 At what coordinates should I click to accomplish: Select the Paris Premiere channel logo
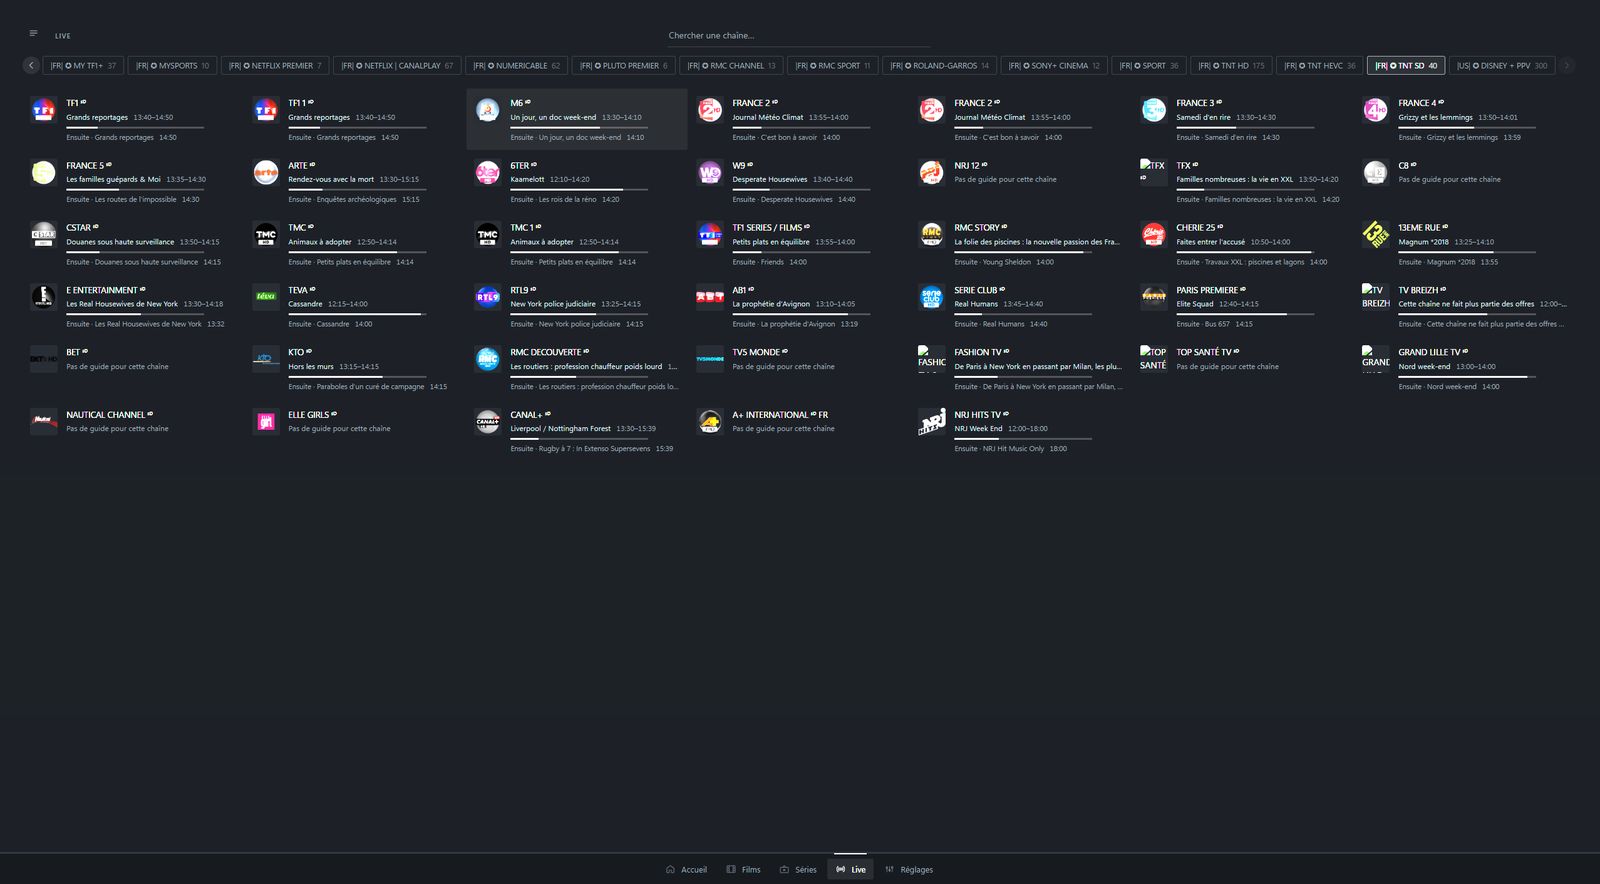[x=1154, y=297]
